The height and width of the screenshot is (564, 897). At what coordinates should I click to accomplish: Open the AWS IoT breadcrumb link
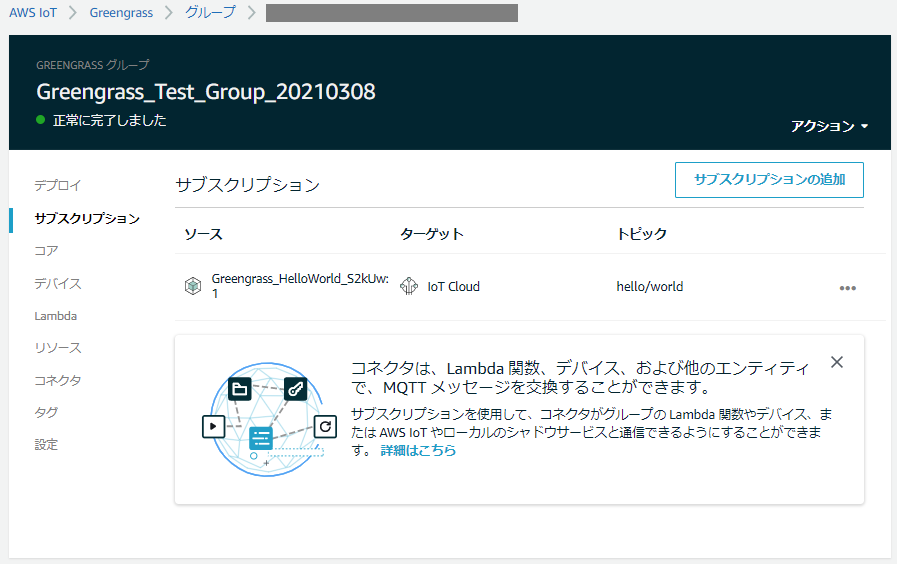(x=33, y=13)
